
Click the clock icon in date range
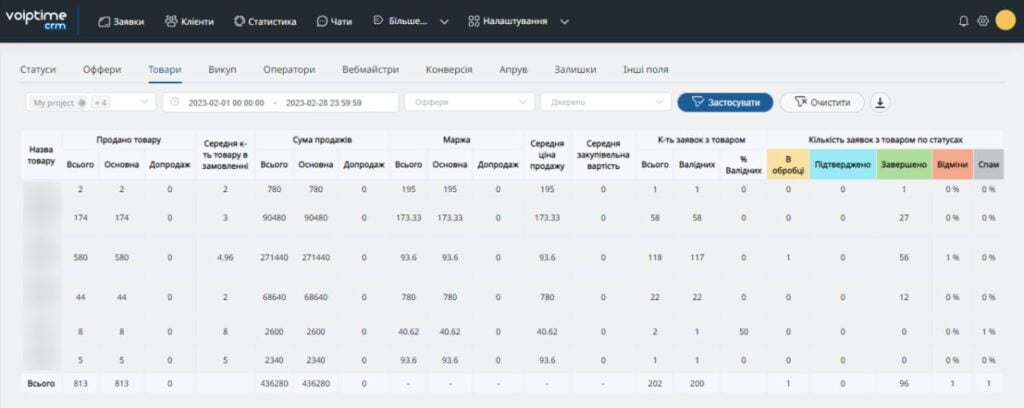(x=174, y=102)
